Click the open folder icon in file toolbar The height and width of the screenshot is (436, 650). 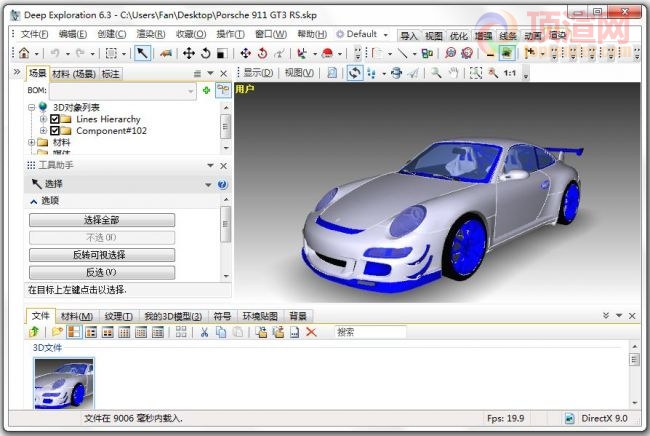pos(57,332)
